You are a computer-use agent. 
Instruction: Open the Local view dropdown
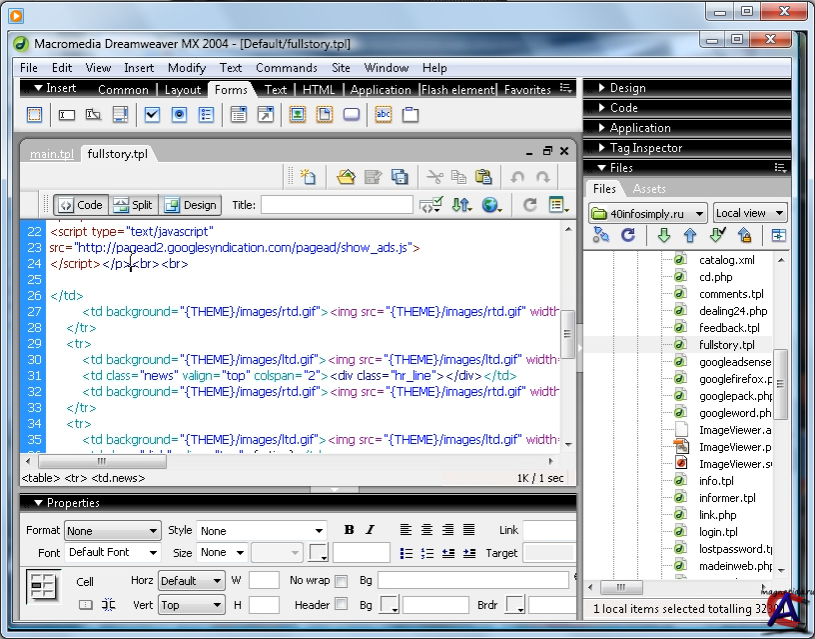coord(750,213)
